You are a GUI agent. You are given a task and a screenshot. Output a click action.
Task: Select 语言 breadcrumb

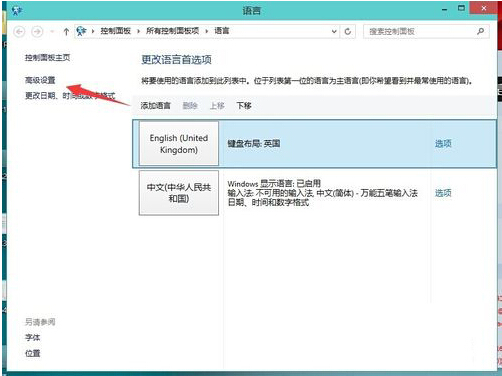[222, 31]
